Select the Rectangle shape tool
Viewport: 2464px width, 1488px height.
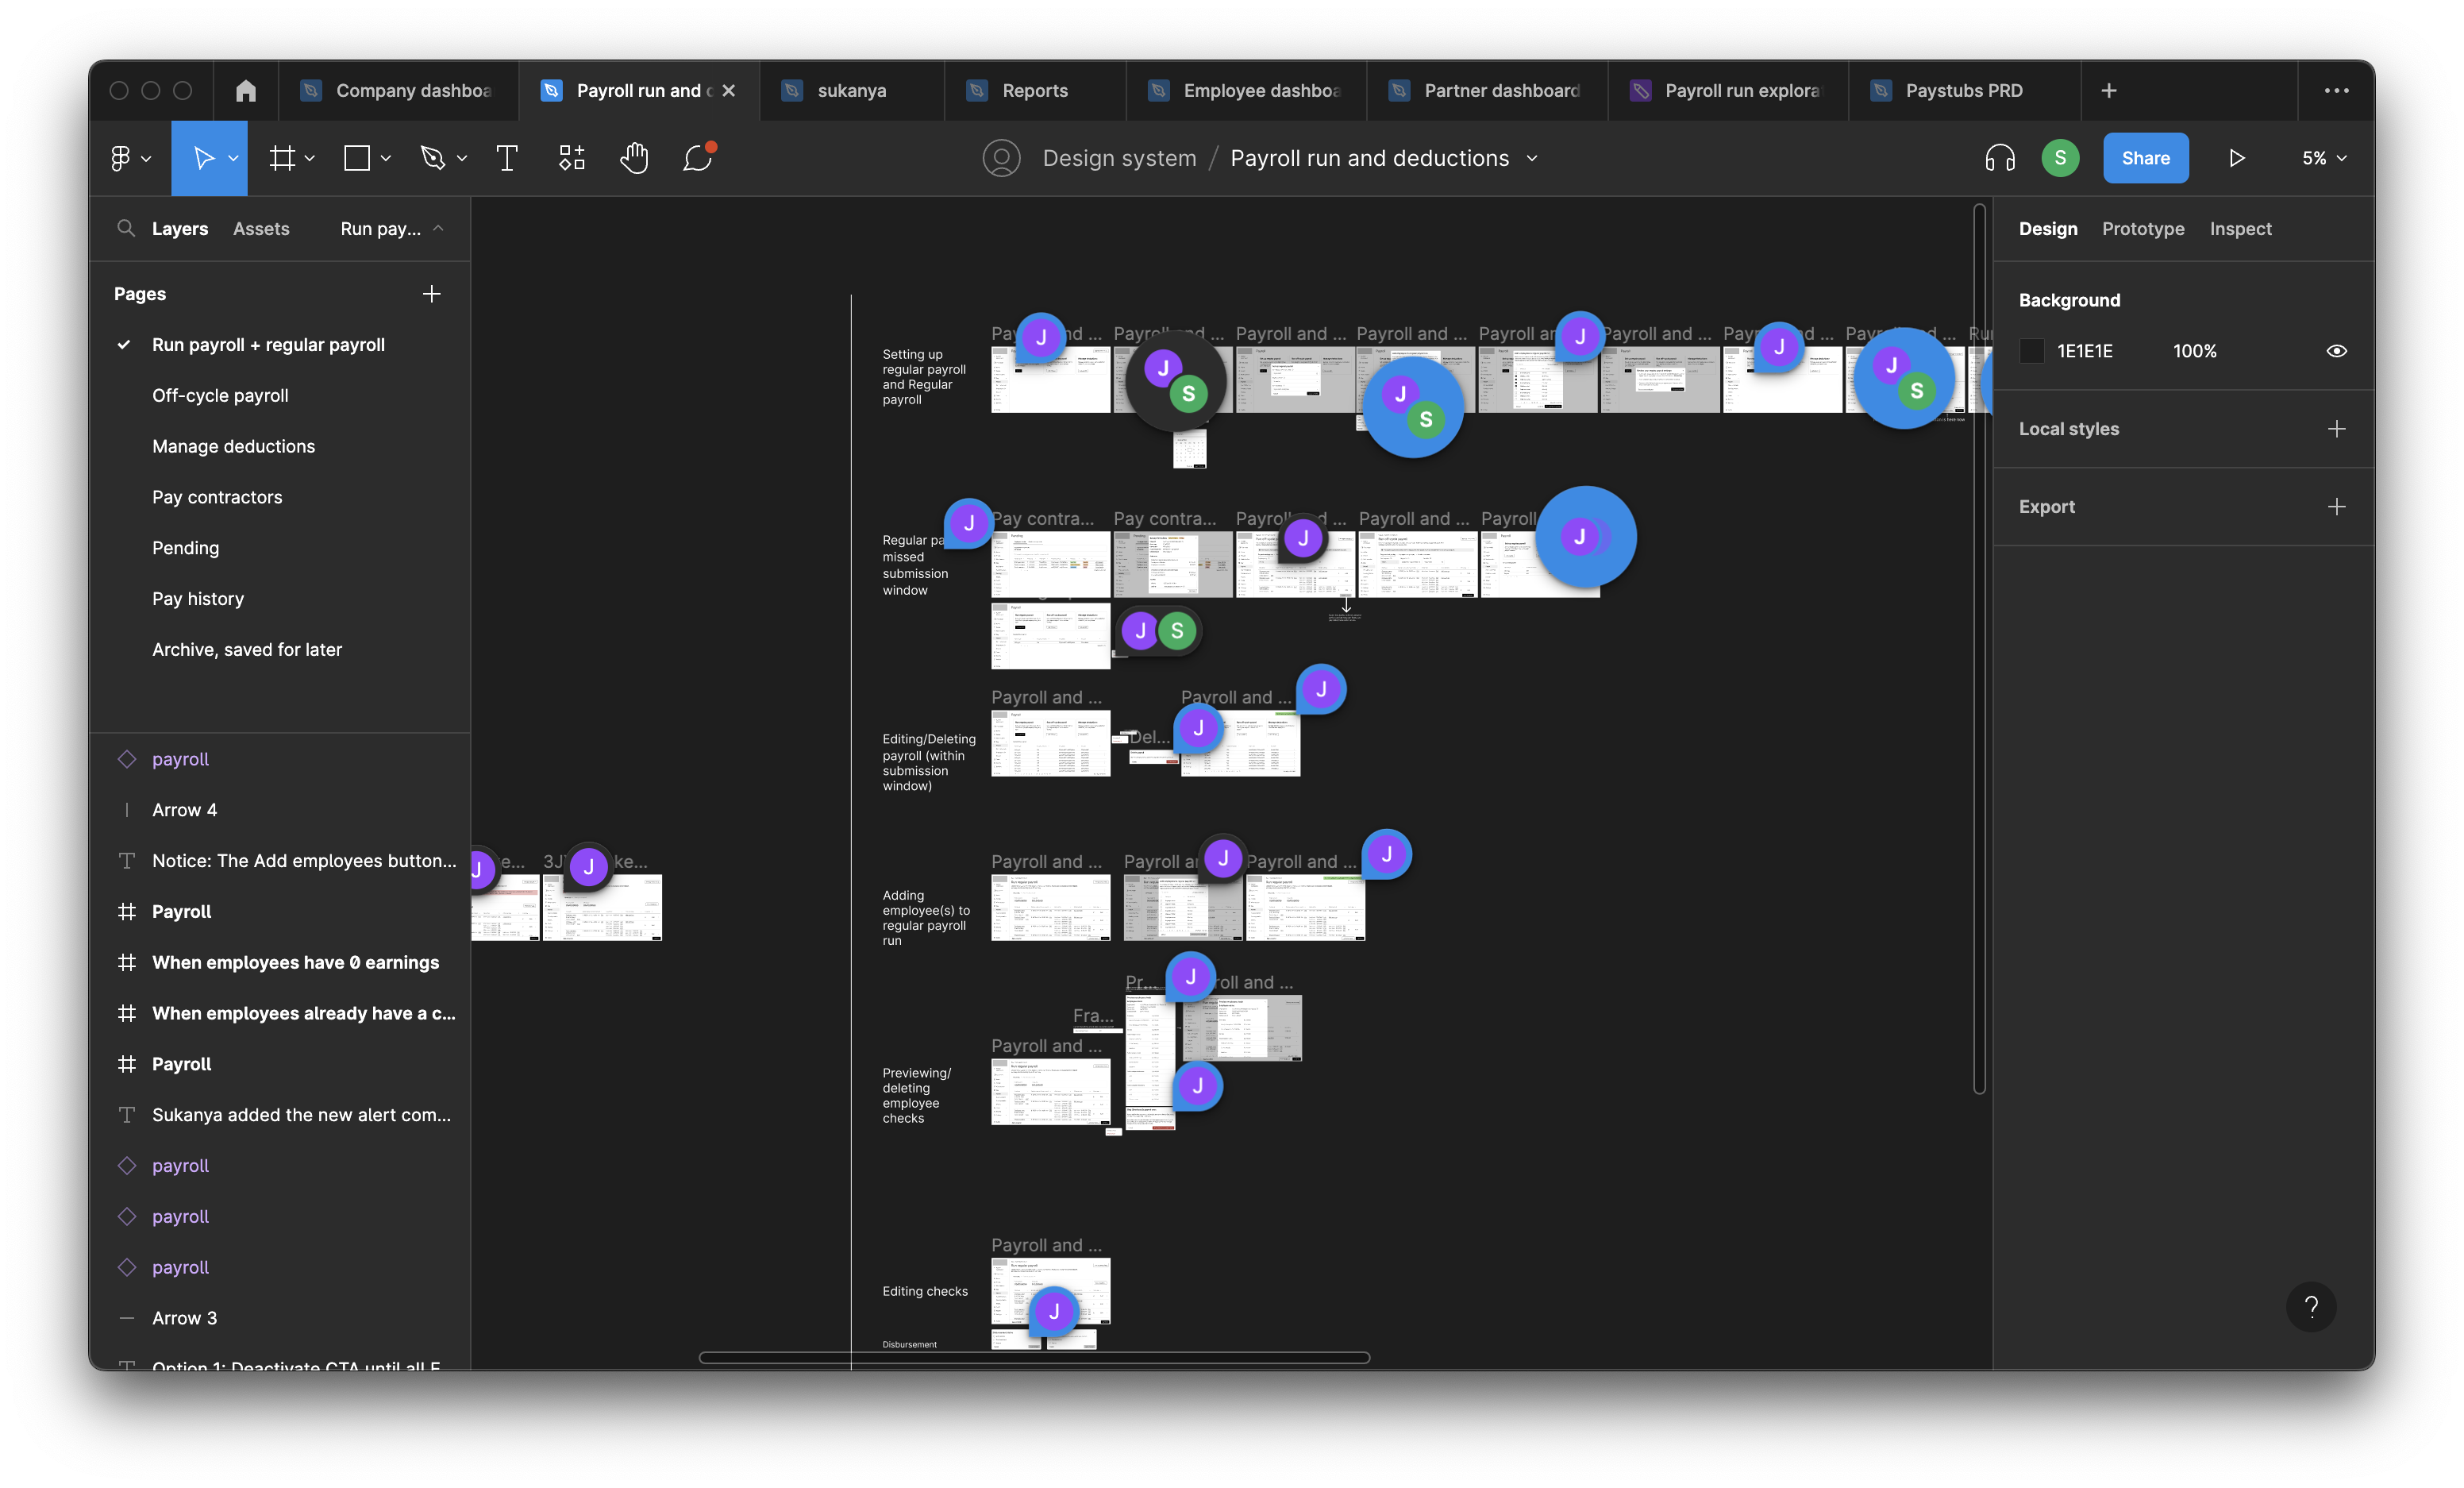tap(357, 158)
